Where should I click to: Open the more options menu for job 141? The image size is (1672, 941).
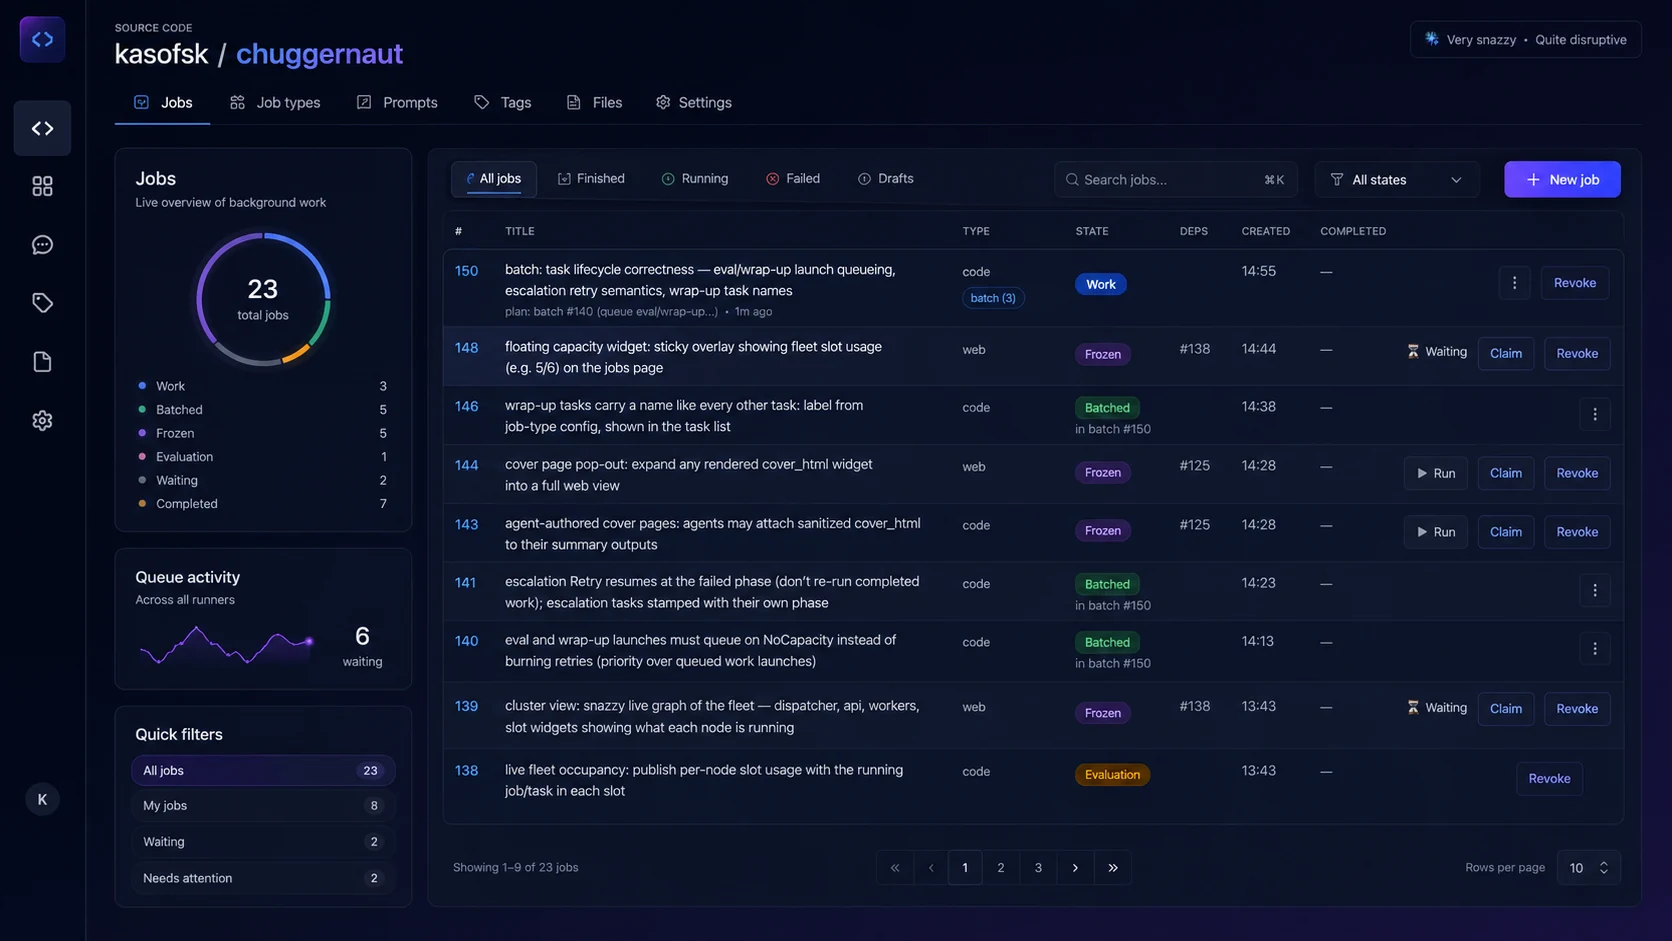(1595, 590)
